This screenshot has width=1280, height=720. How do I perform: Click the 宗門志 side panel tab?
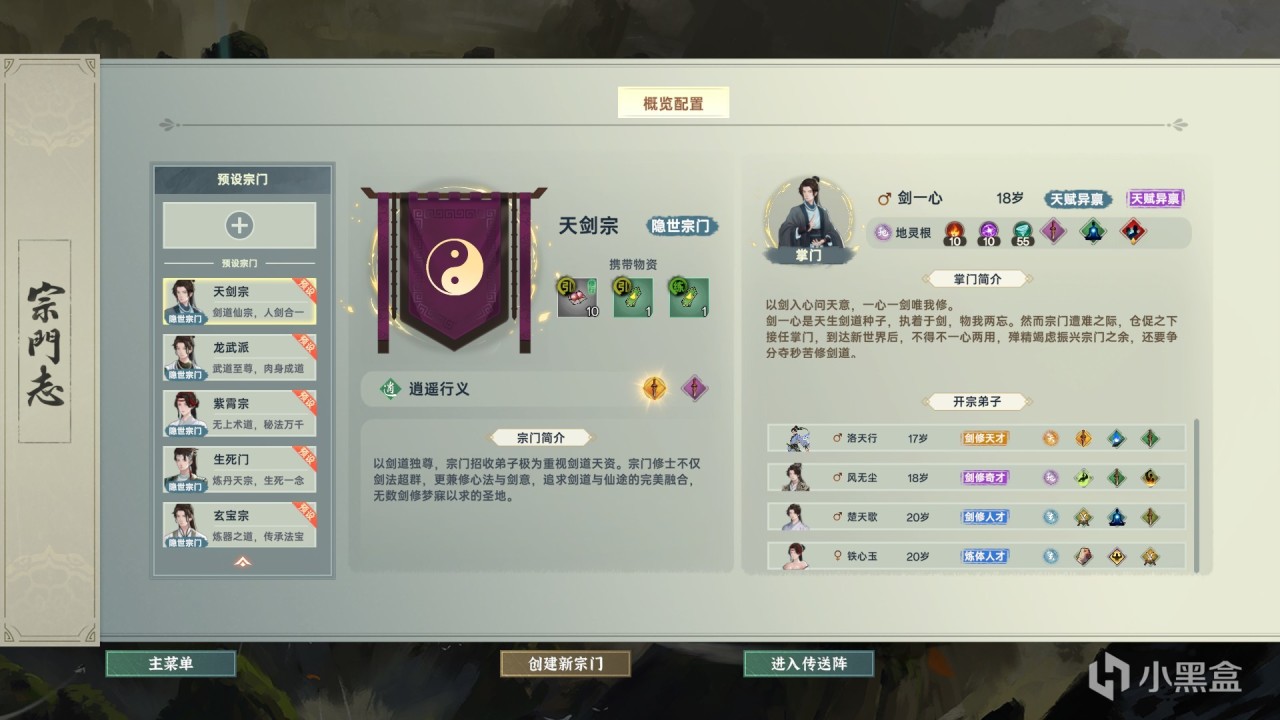coord(45,341)
